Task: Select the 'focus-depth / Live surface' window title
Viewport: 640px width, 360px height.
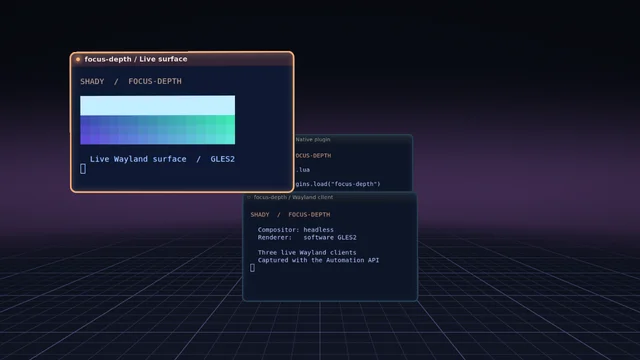Action: pos(136,59)
